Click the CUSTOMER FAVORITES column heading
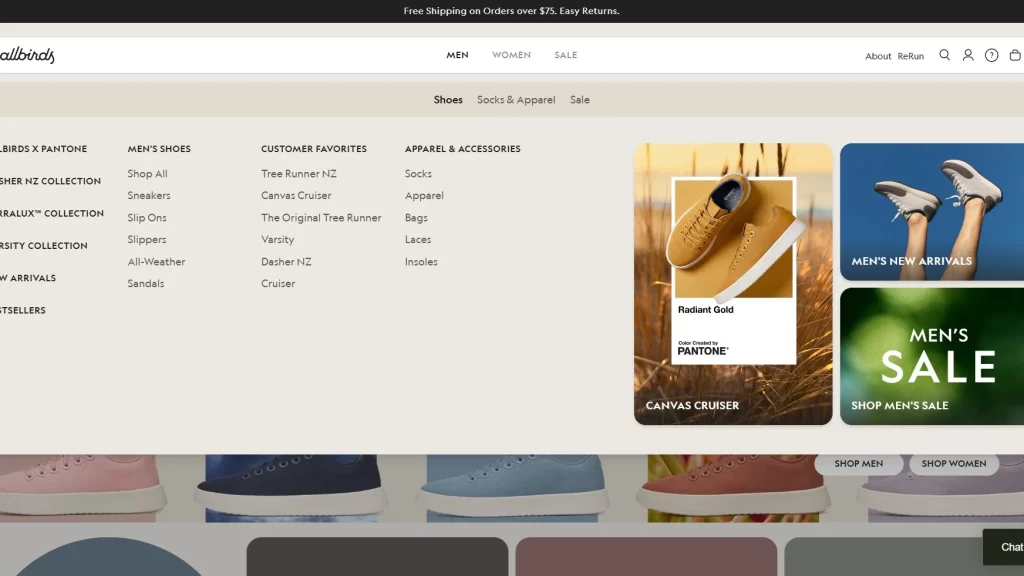 (x=313, y=149)
